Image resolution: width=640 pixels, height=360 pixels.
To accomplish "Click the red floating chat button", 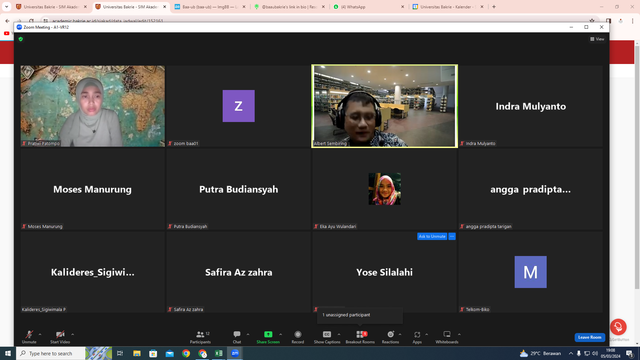I will click(618, 327).
